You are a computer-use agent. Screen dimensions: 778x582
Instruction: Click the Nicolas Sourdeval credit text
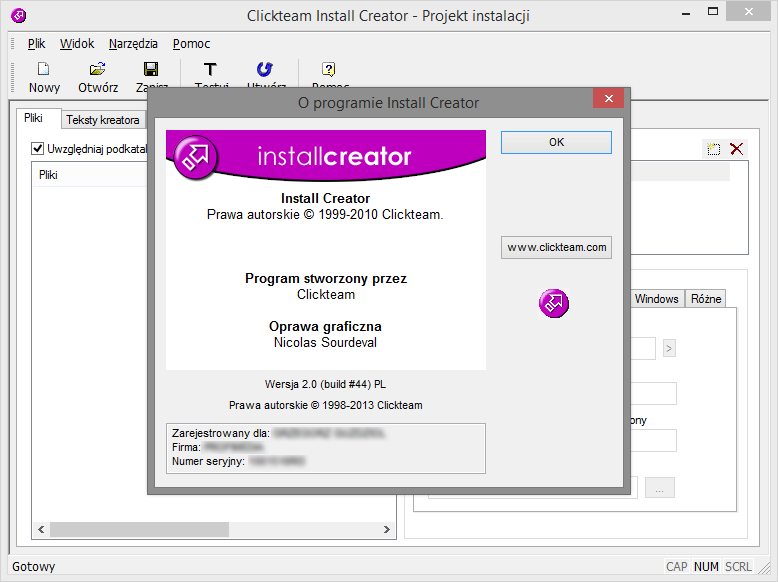click(325, 343)
